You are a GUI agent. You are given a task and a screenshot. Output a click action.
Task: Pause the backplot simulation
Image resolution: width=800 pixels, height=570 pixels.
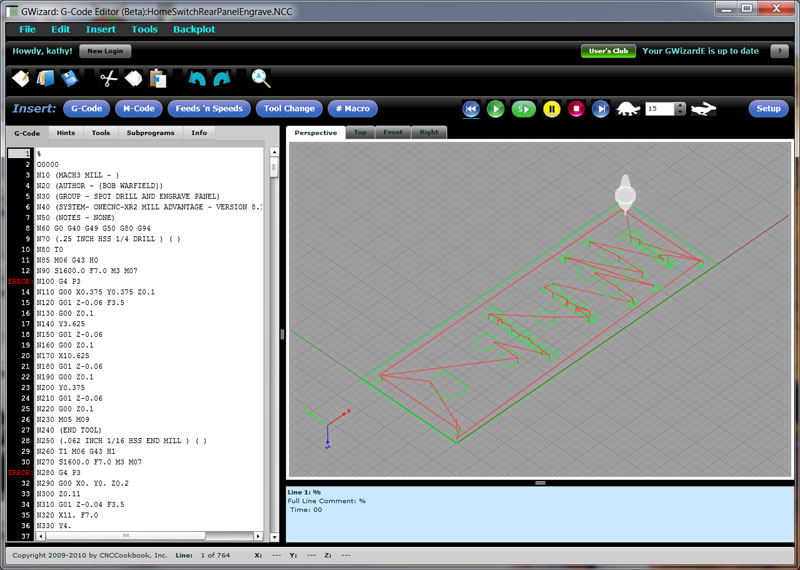[551, 109]
